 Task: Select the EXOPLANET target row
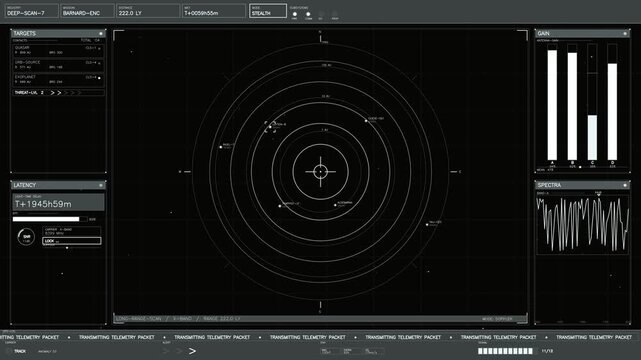58,80
